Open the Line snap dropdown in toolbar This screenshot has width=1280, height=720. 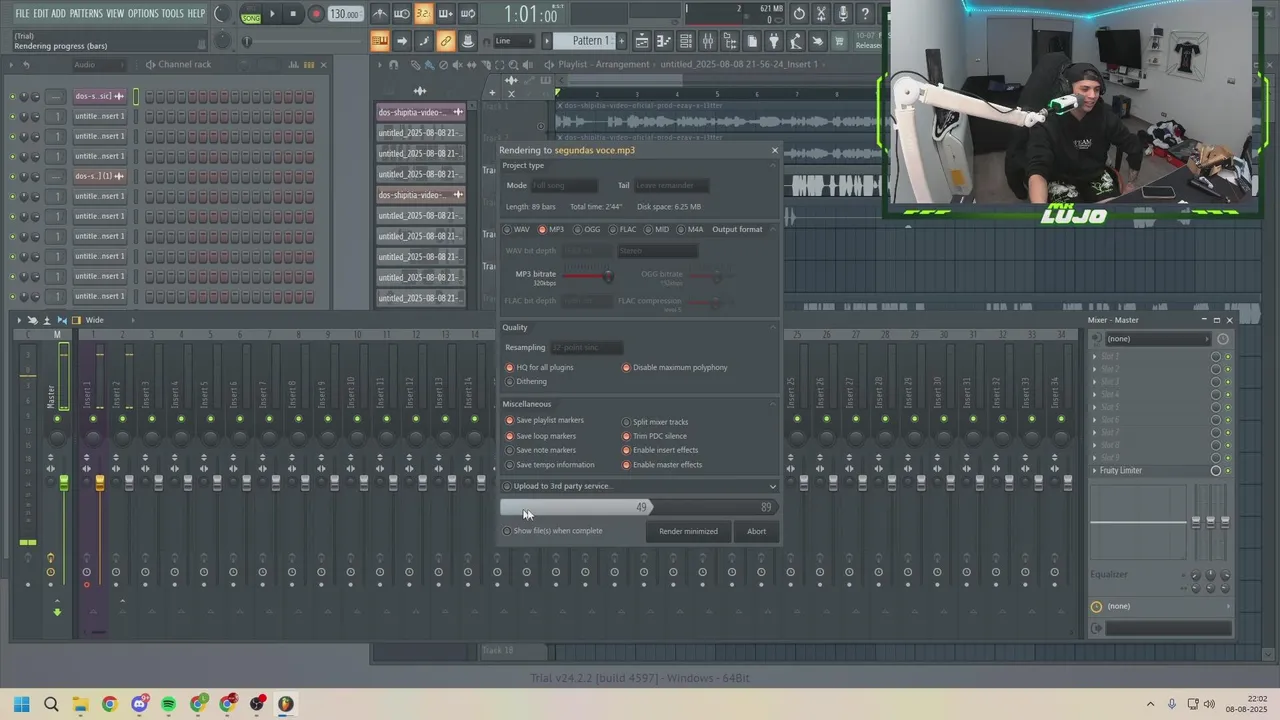[x=515, y=41]
